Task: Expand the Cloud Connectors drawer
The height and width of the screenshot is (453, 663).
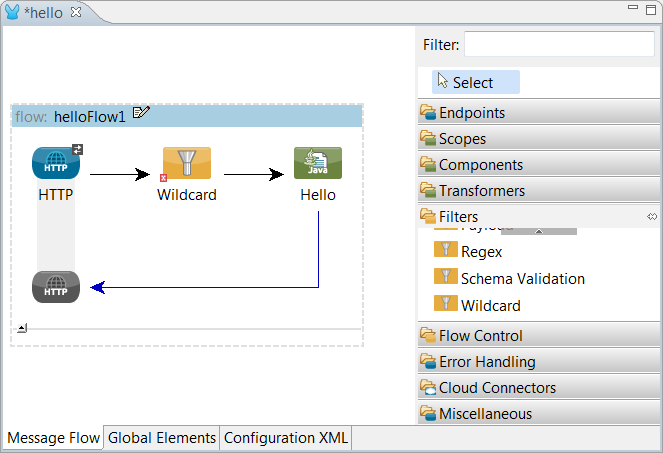Action: pos(497,388)
